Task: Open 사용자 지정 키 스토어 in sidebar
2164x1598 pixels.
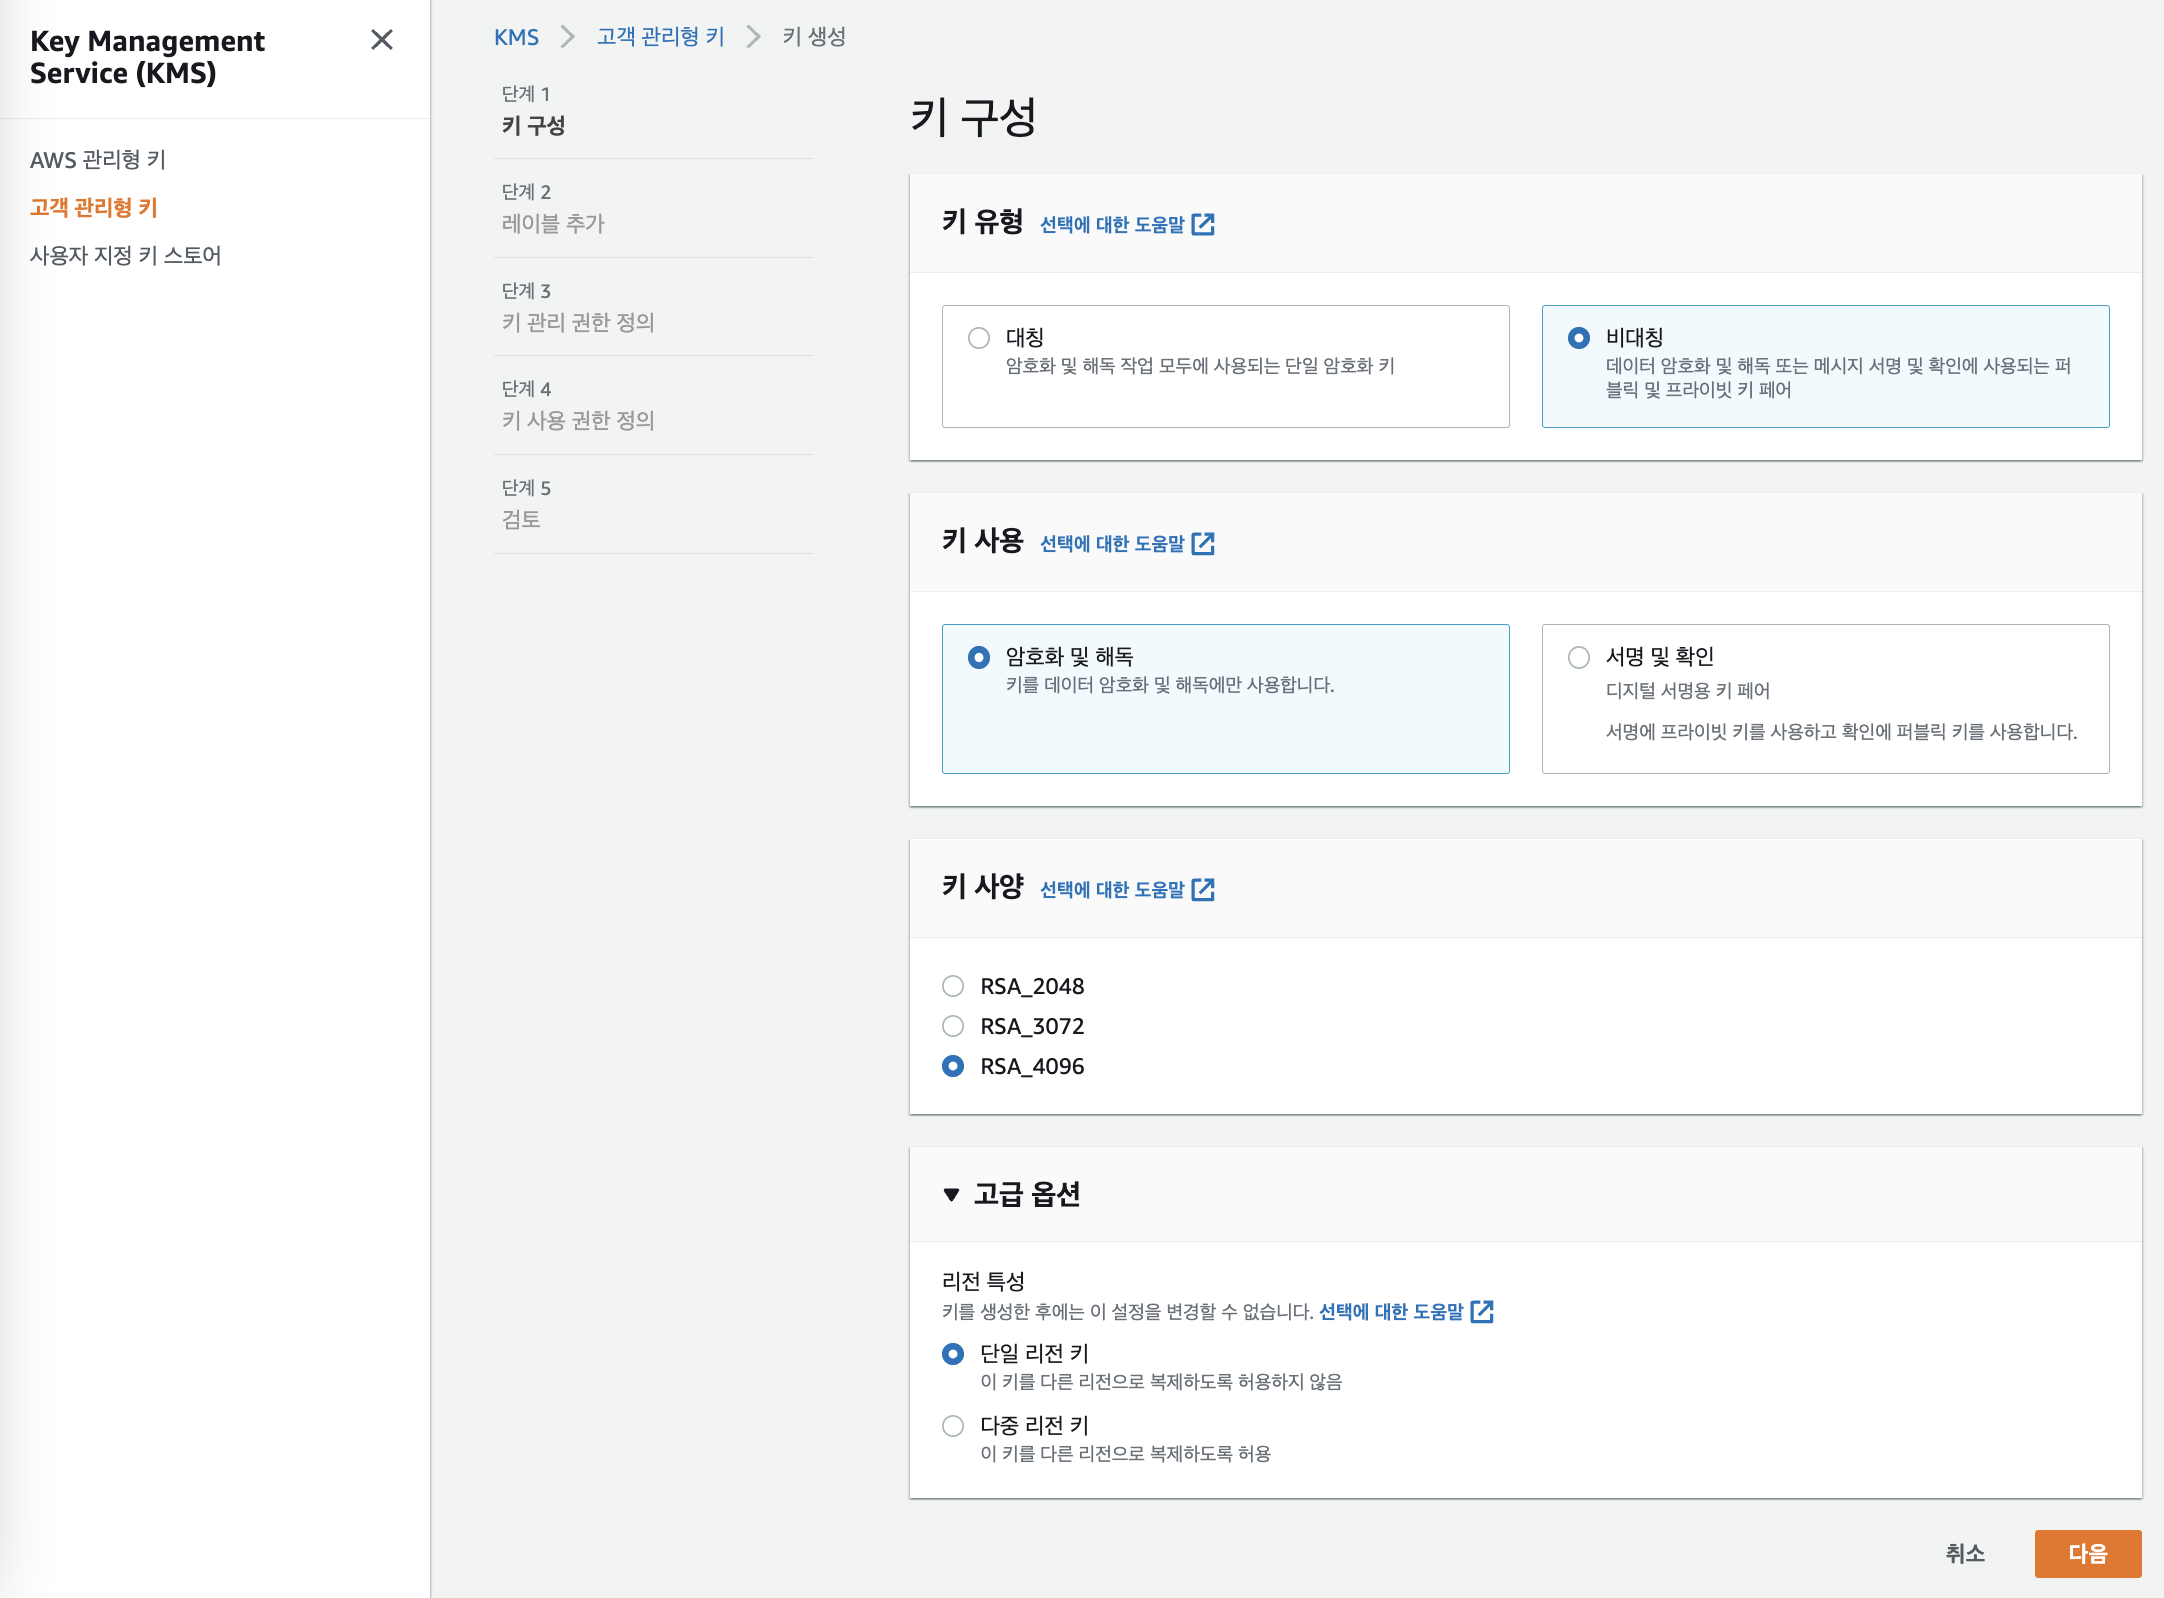Action: point(125,255)
